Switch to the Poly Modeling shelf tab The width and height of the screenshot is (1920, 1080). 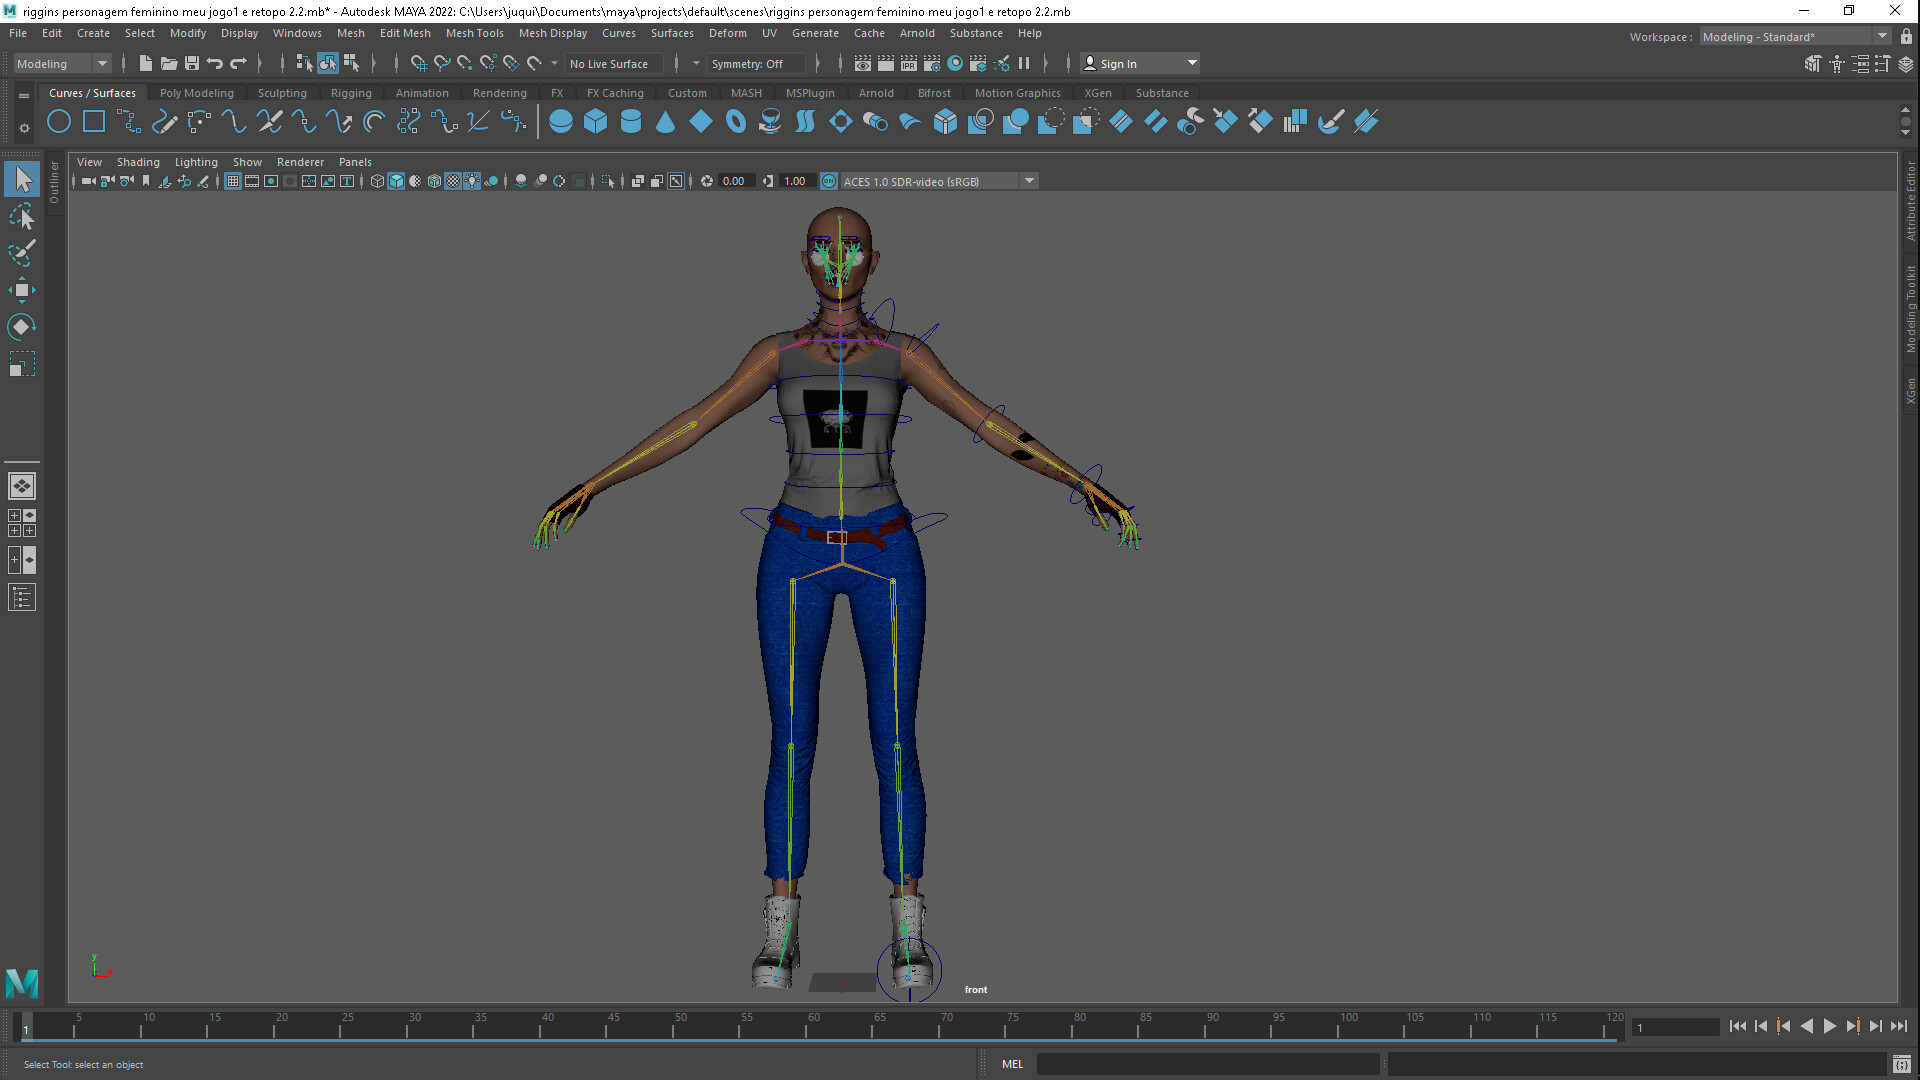tap(196, 92)
